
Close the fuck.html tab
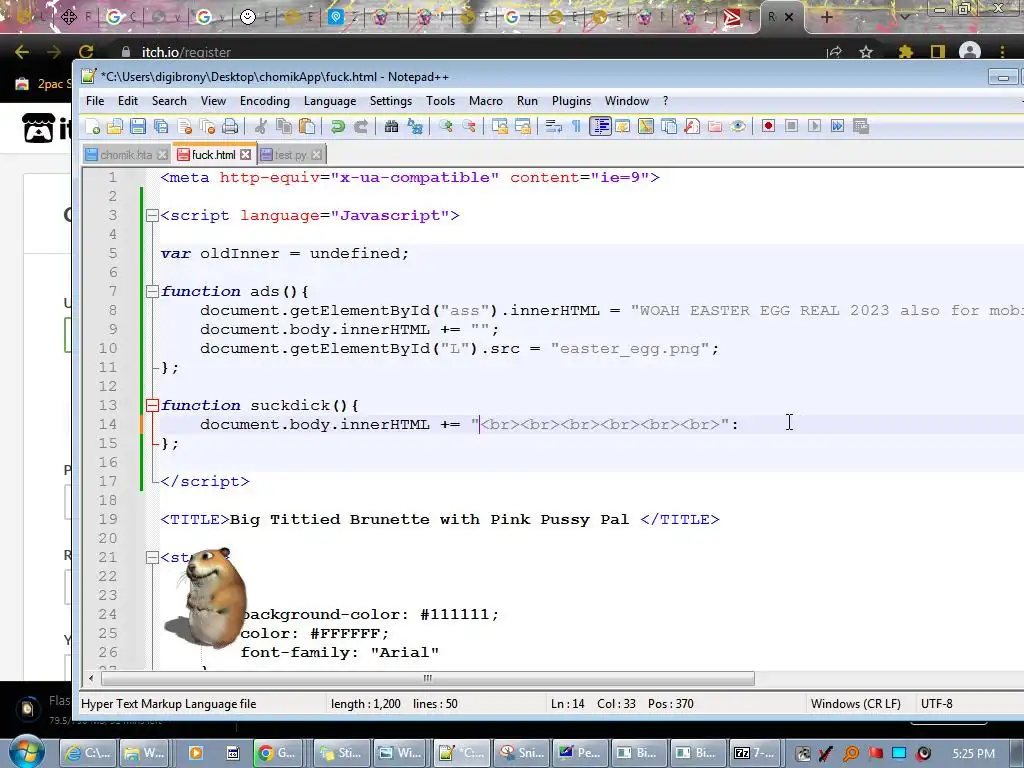pos(246,155)
